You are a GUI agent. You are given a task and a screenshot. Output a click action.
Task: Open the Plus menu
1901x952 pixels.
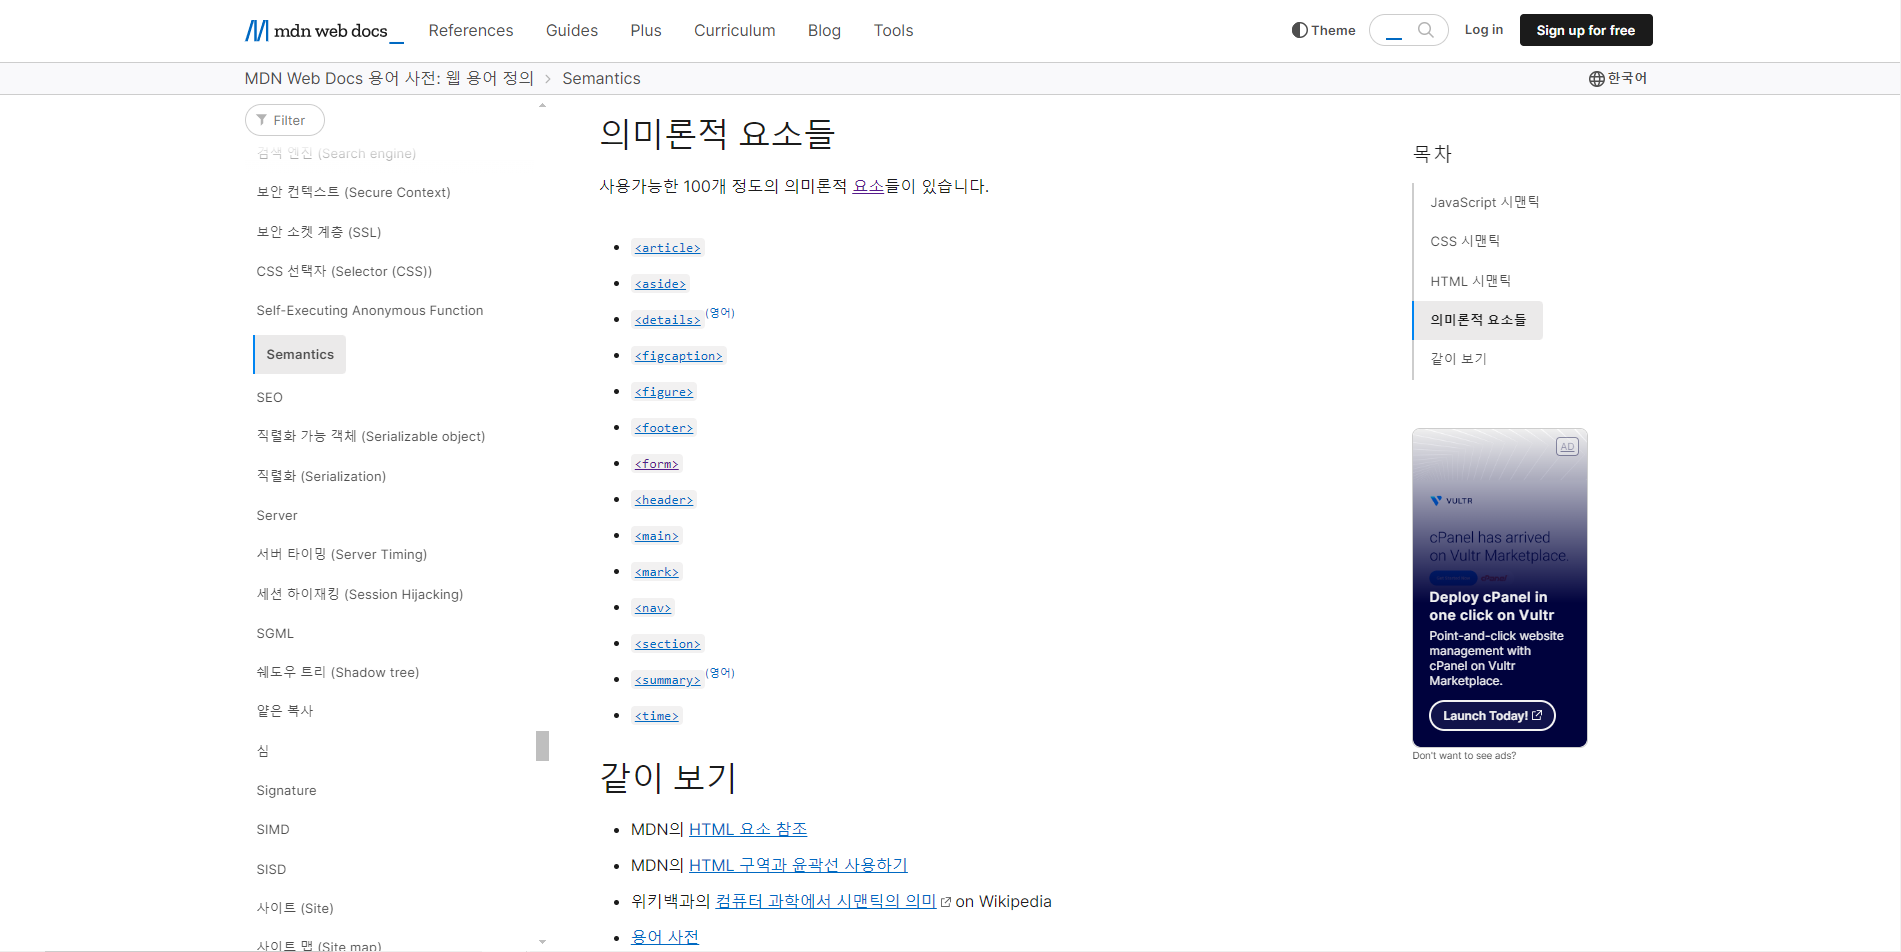pyautogui.click(x=646, y=31)
